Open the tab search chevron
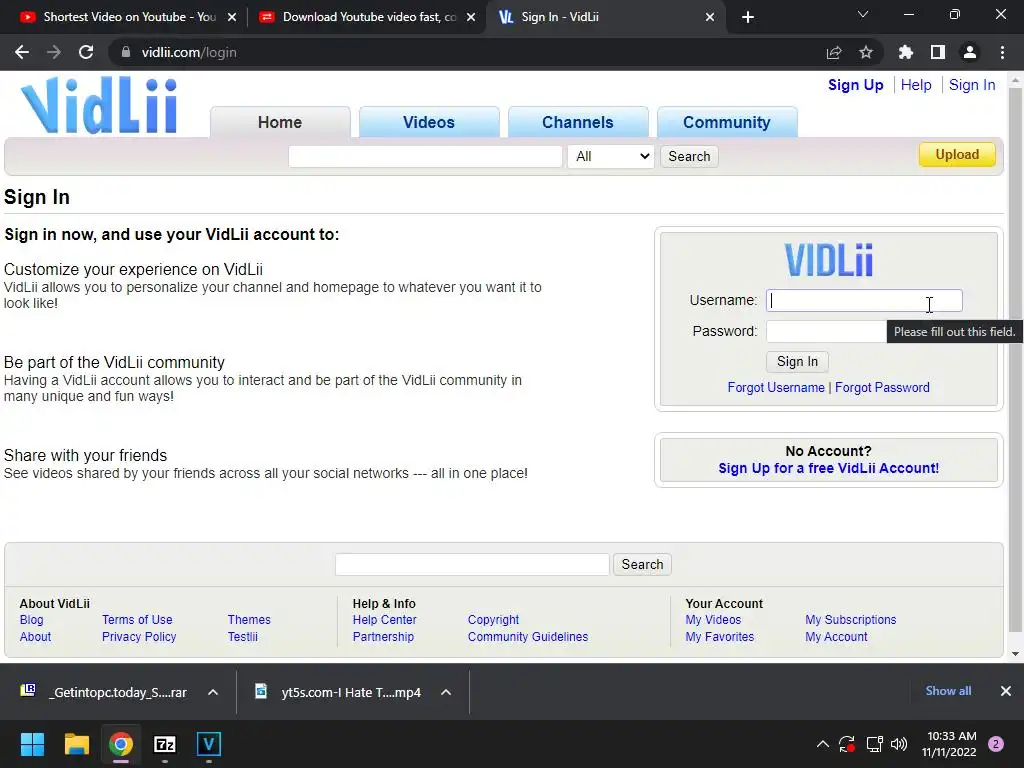Image resolution: width=1024 pixels, height=768 pixels. 863,14
